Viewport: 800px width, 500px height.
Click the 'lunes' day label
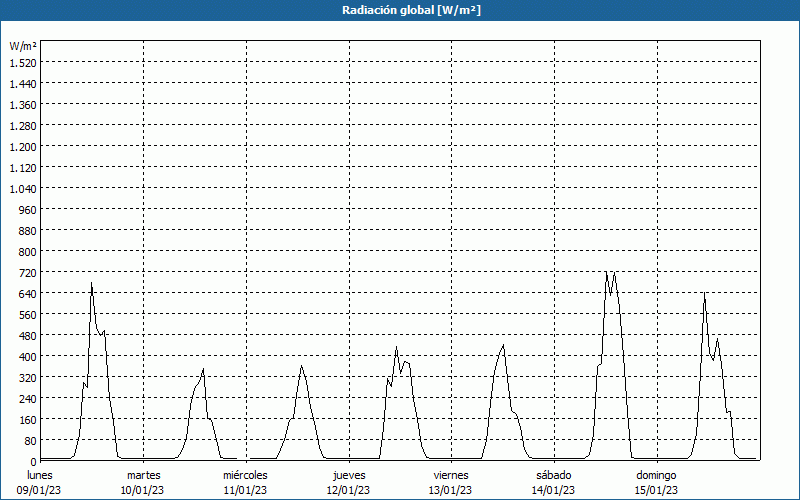pyautogui.click(x=40, y=475)
